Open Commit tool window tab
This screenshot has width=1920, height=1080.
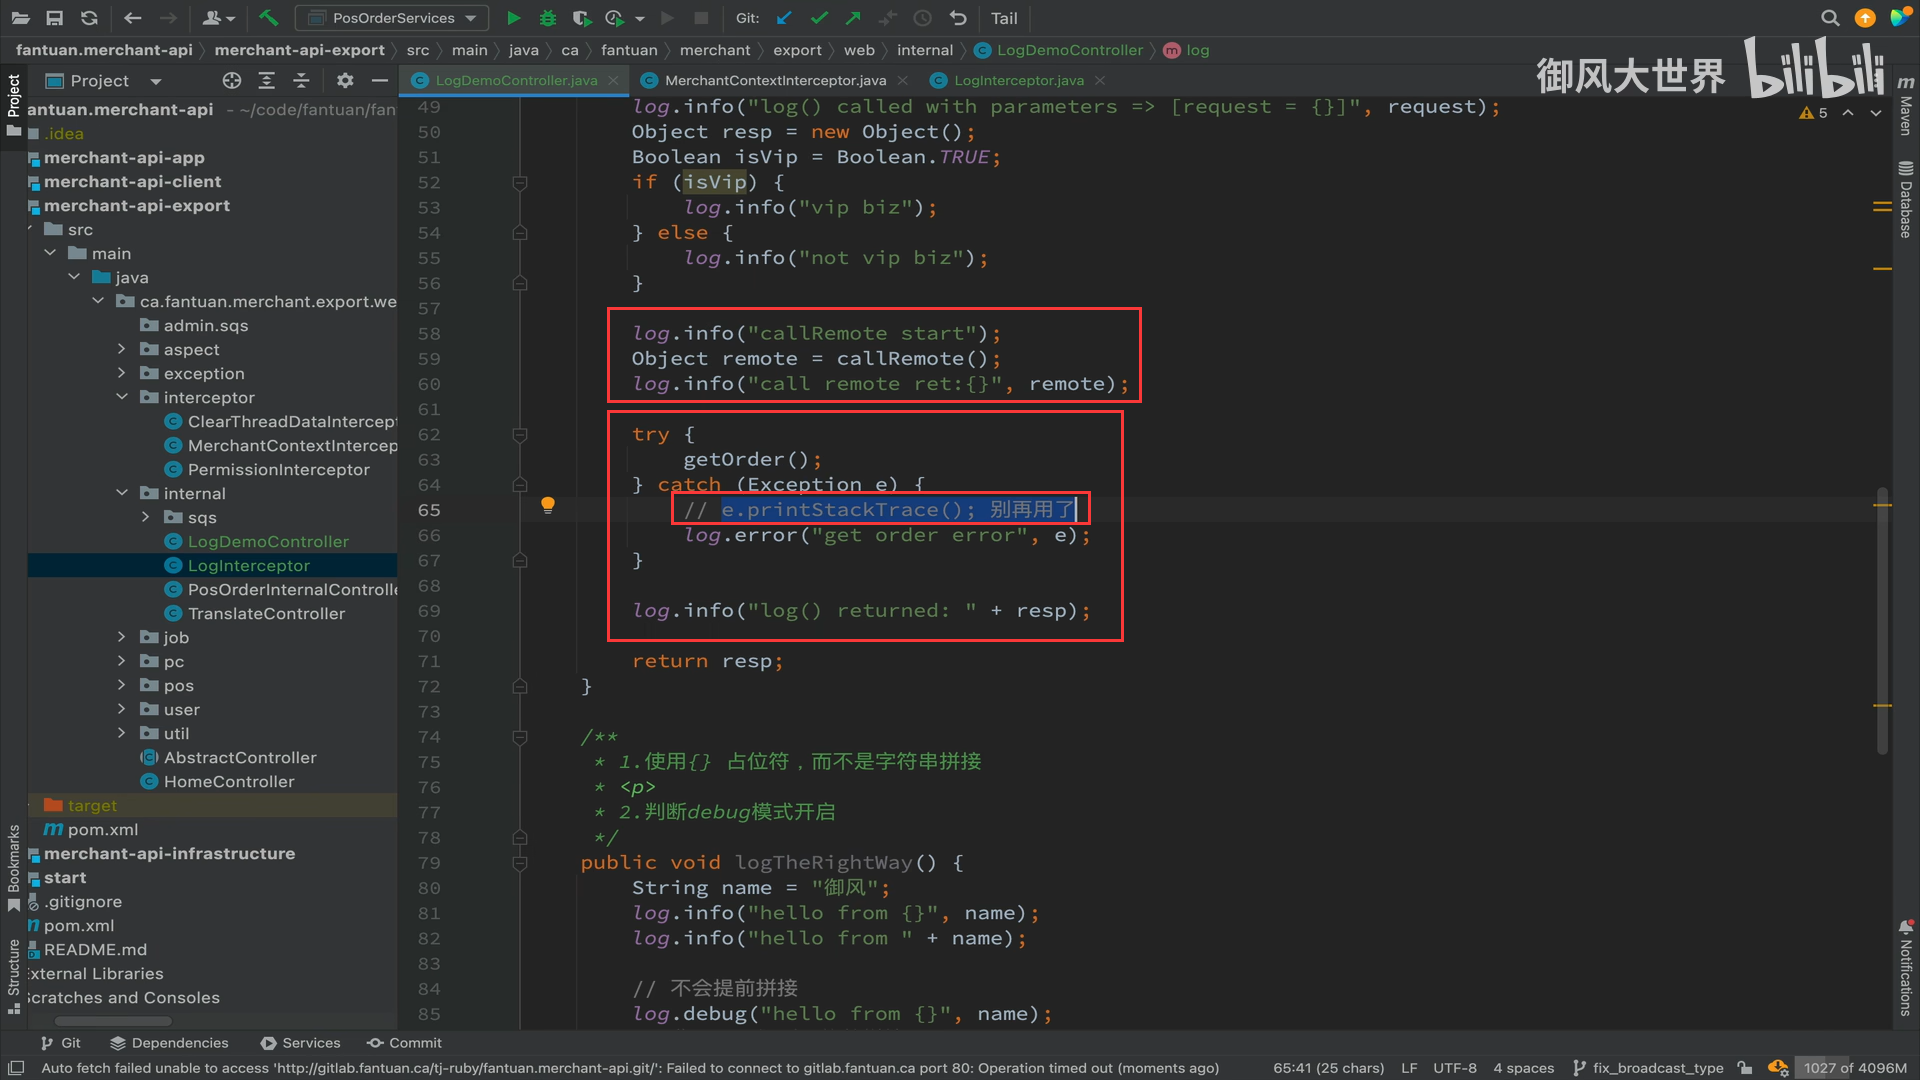tap(405, 1043)
